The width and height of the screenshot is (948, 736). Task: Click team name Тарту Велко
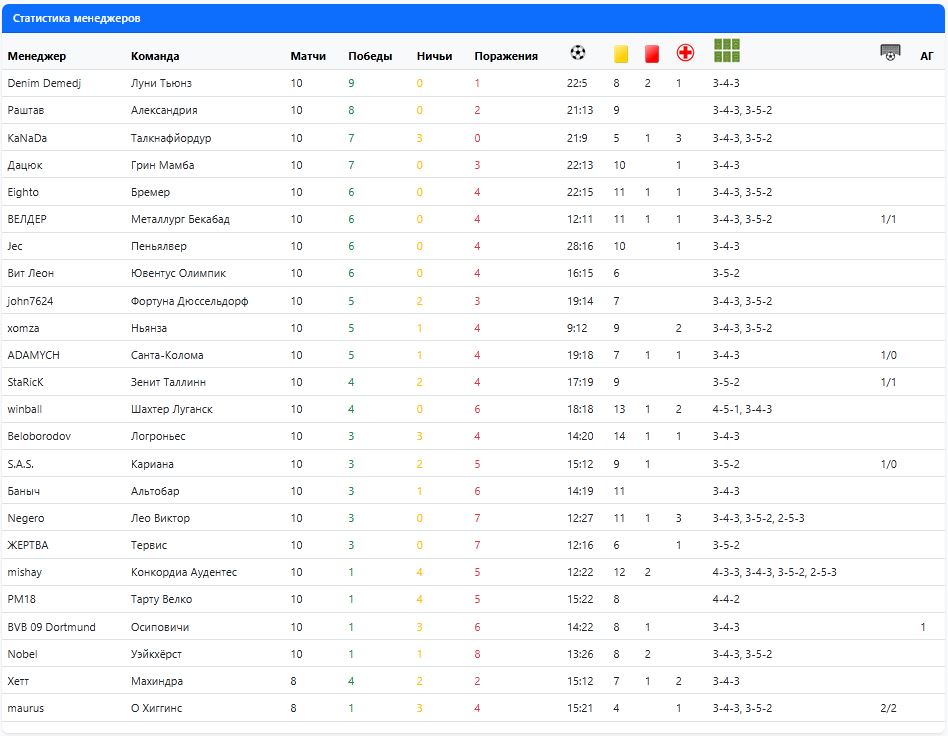point(161,599)
